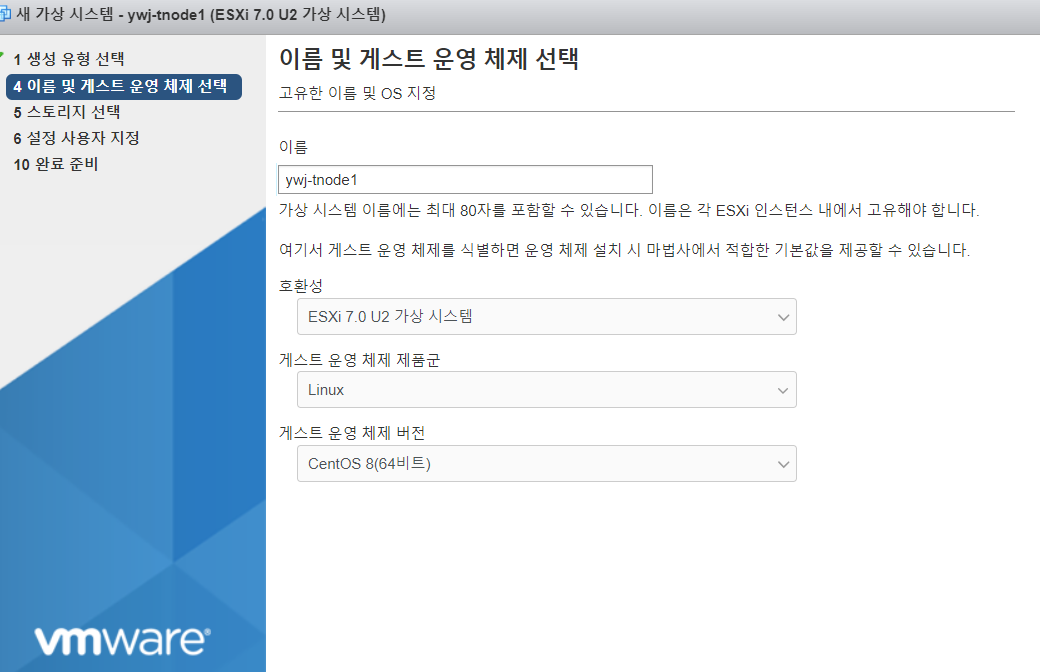Go to step 10 완료 준비
The height and width of the screenshot is (672, 1040).
(56, 164)
